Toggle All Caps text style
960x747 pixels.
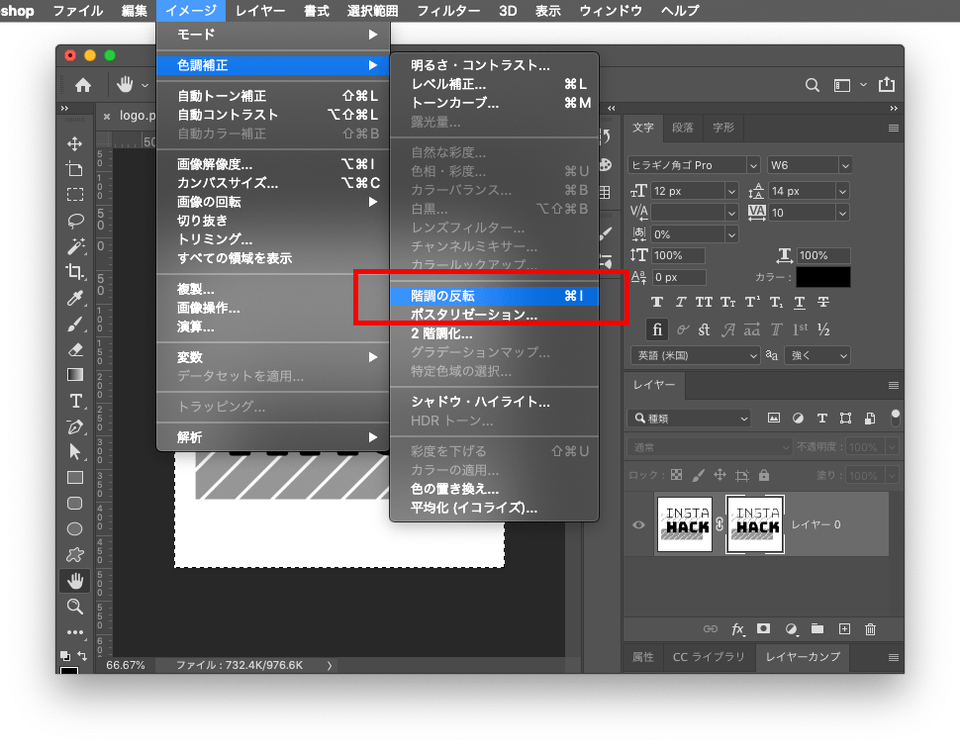703,302
